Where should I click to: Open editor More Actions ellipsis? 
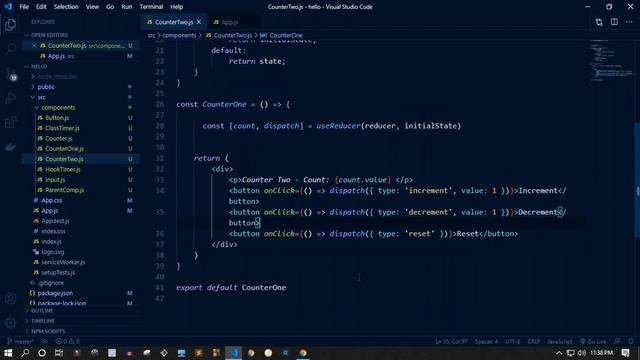coord(629,22)
